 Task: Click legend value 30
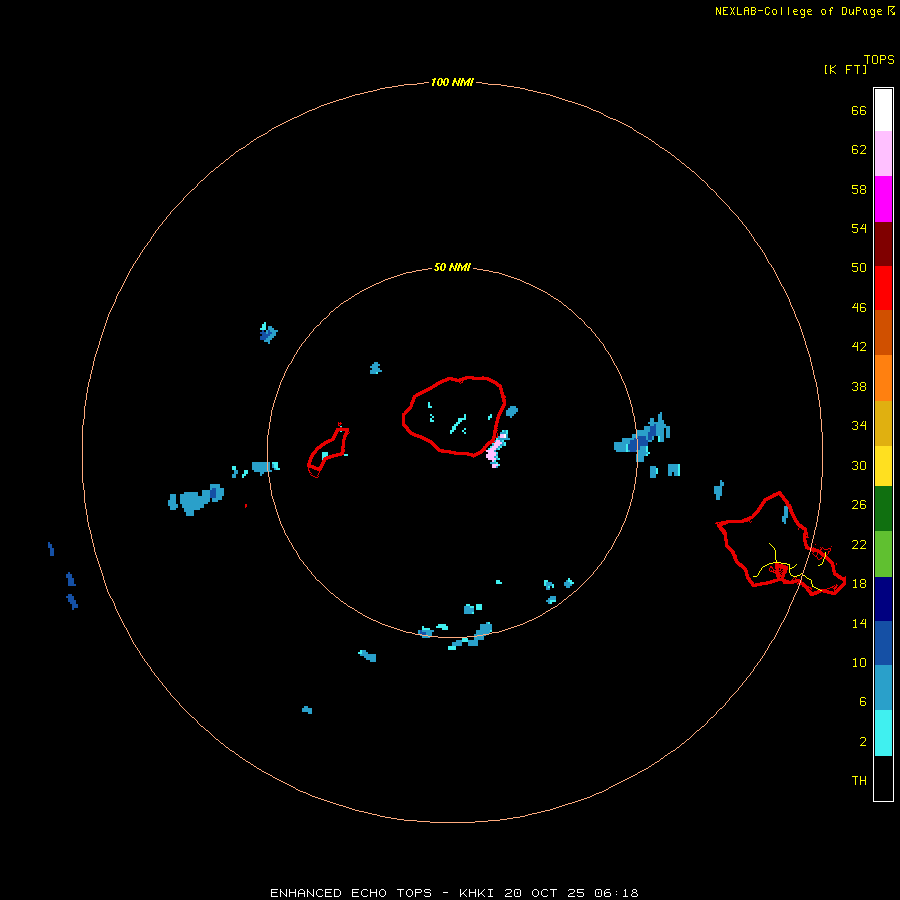pos(859,465)
